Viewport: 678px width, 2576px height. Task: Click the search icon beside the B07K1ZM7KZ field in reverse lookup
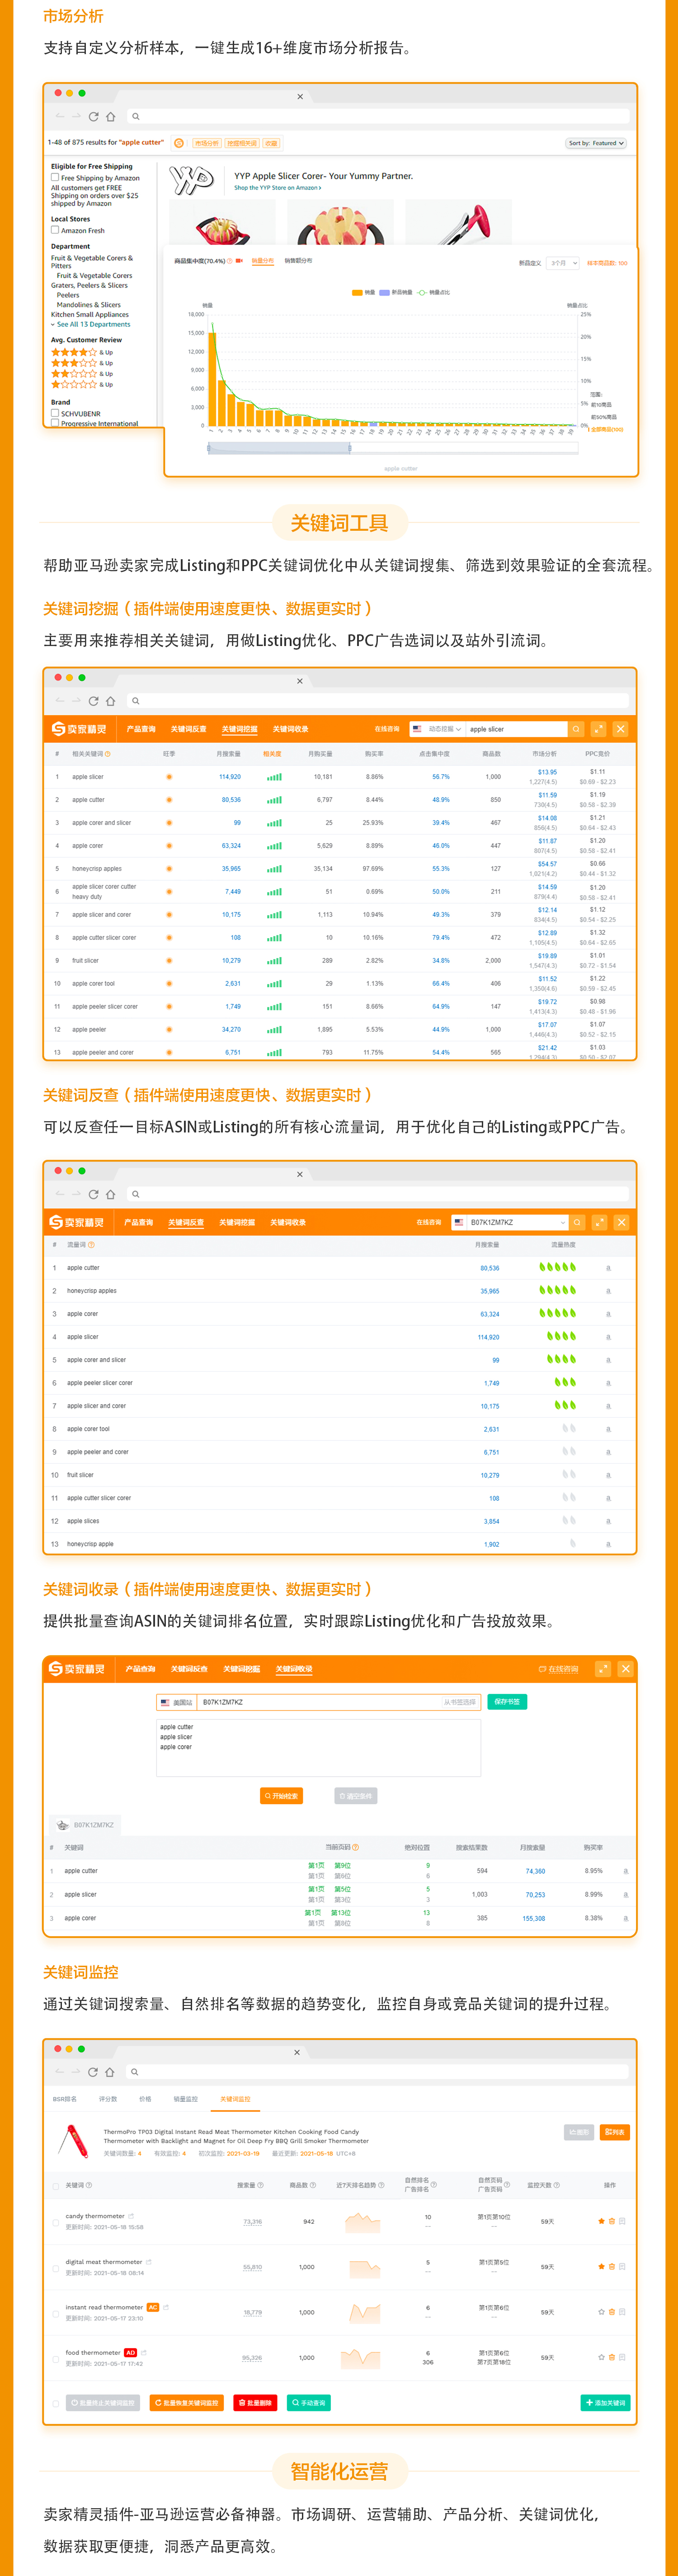pyautogui.click(x=577, y=1222)
